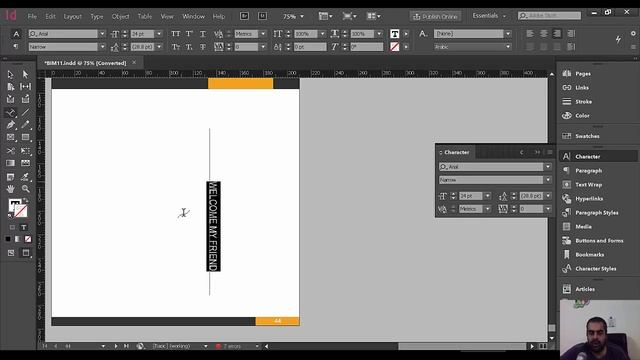Viewport: 640px width, 360px height.
Task: Select the Hand tool
Action: 10,189
